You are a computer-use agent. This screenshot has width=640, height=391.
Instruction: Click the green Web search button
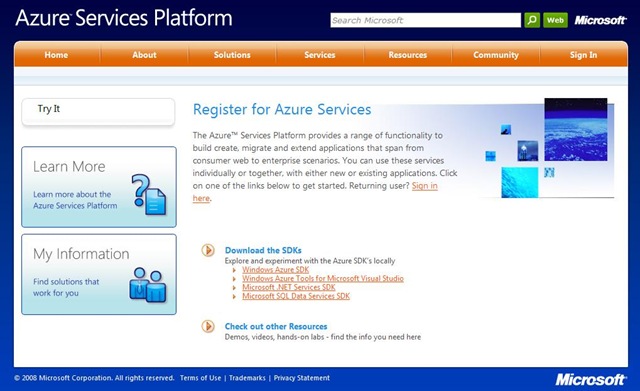pyautogui.click(x=555, y=20)
